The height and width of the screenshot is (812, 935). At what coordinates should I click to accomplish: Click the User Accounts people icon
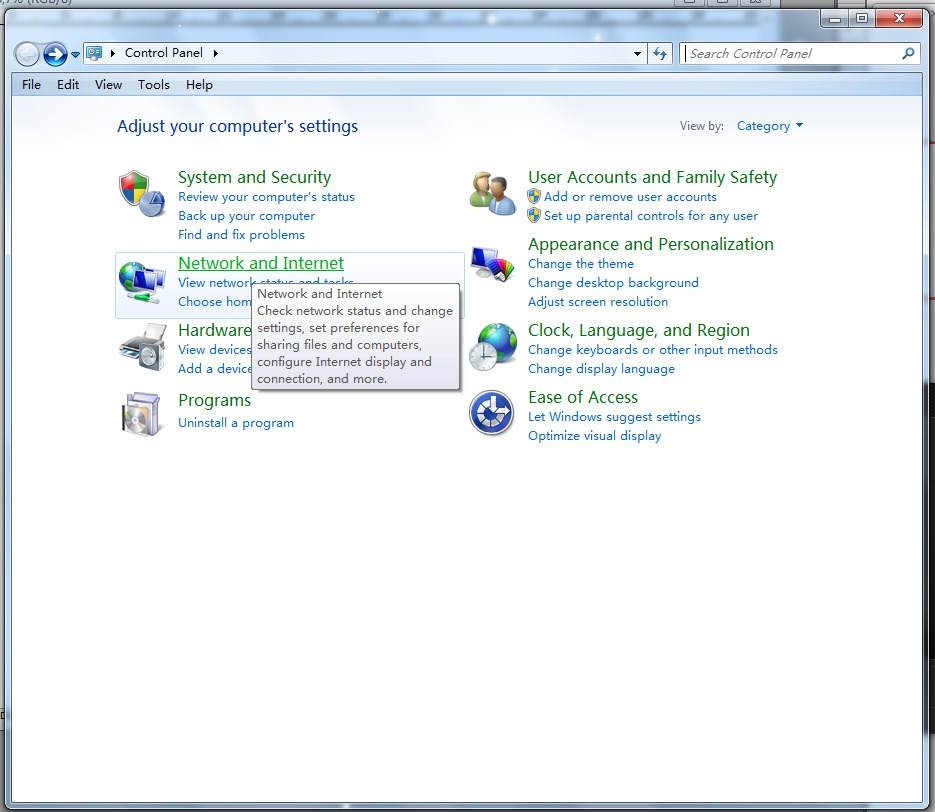tap(492, 193)
